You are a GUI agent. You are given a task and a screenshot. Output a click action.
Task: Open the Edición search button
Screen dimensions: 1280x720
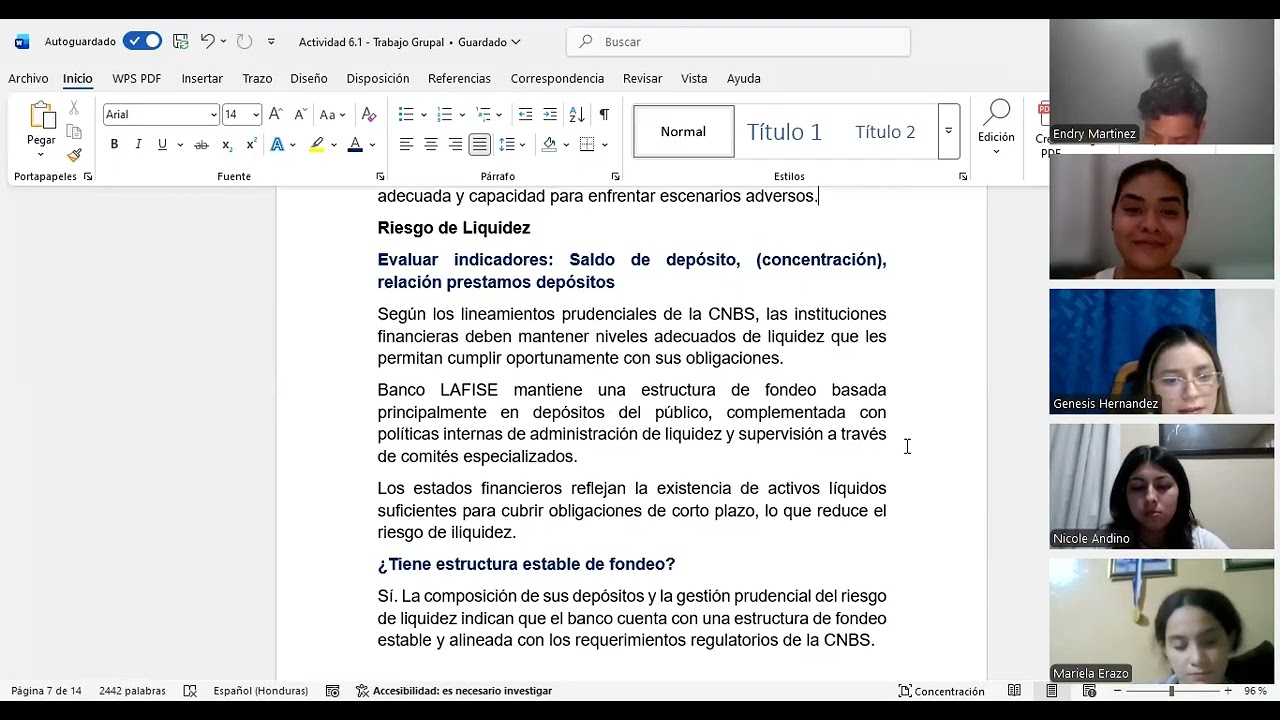996,128
